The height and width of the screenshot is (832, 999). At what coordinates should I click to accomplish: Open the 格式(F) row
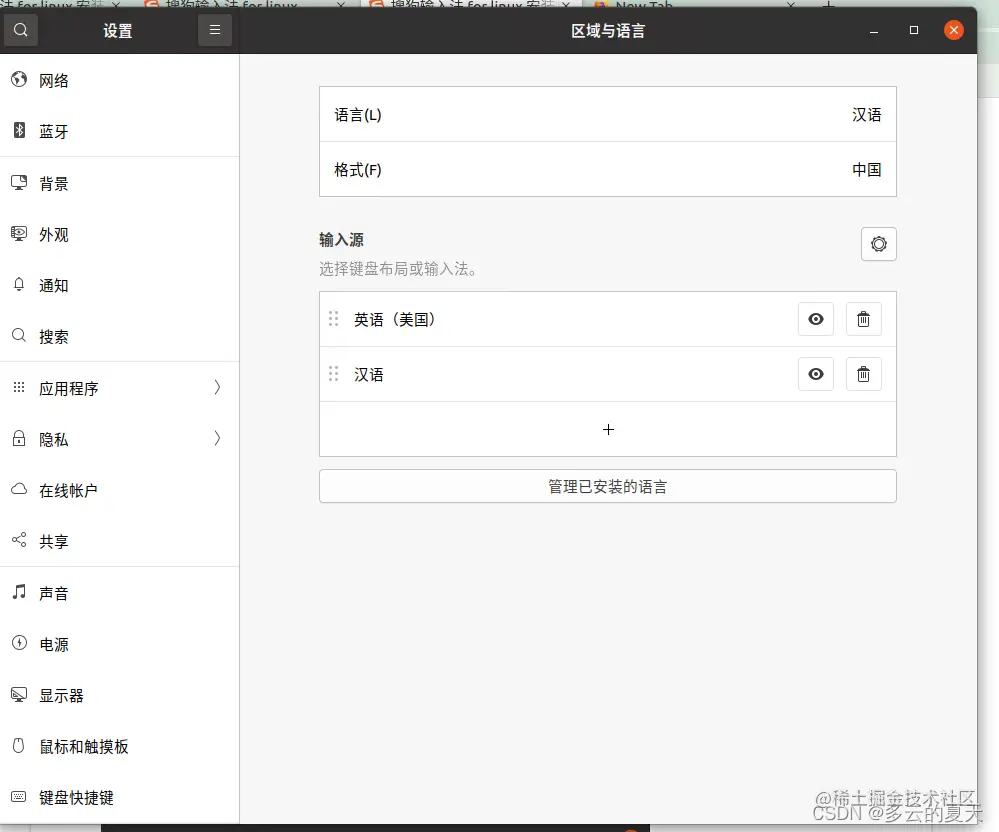[608, 169]
